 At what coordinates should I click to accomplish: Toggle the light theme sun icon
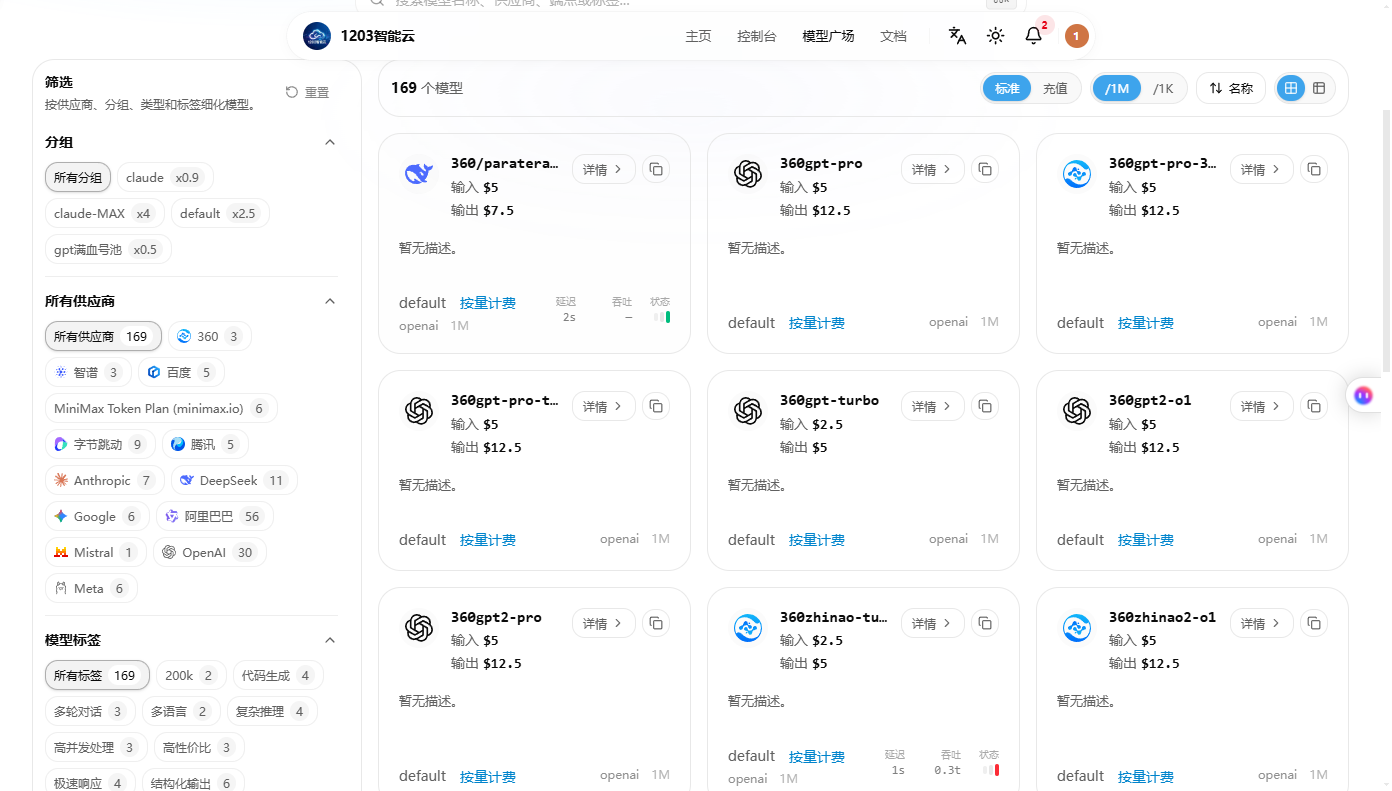point(995,36)
